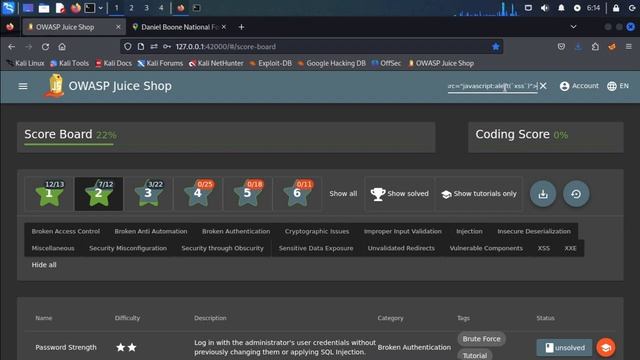Click Hide all categories
Screen dimensions: 640x360
pyautogui.click(x=44, y=265)
